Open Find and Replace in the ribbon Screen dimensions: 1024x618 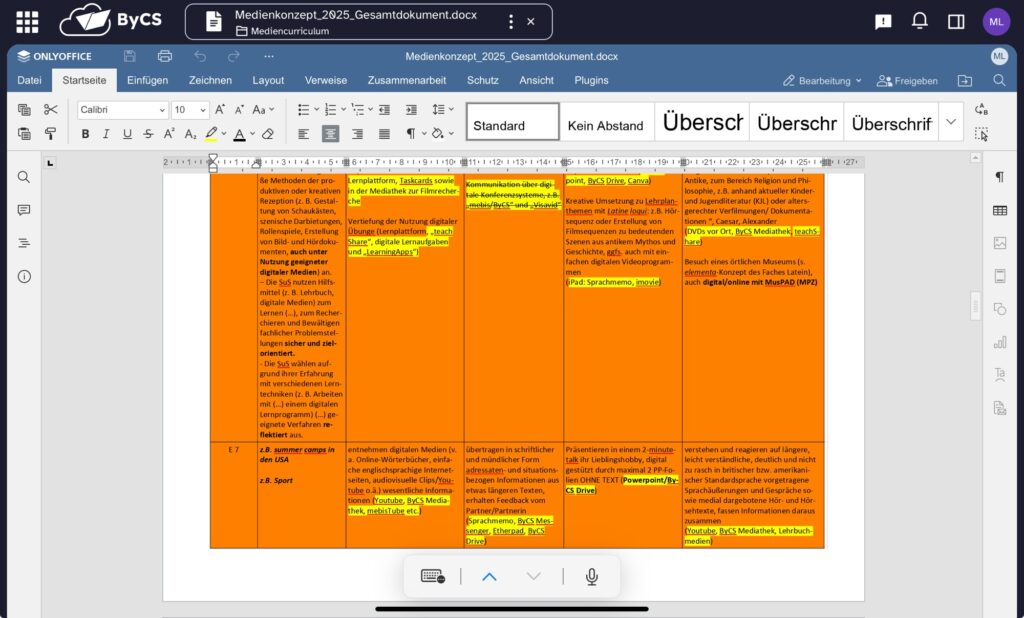[x=981, y=109]
